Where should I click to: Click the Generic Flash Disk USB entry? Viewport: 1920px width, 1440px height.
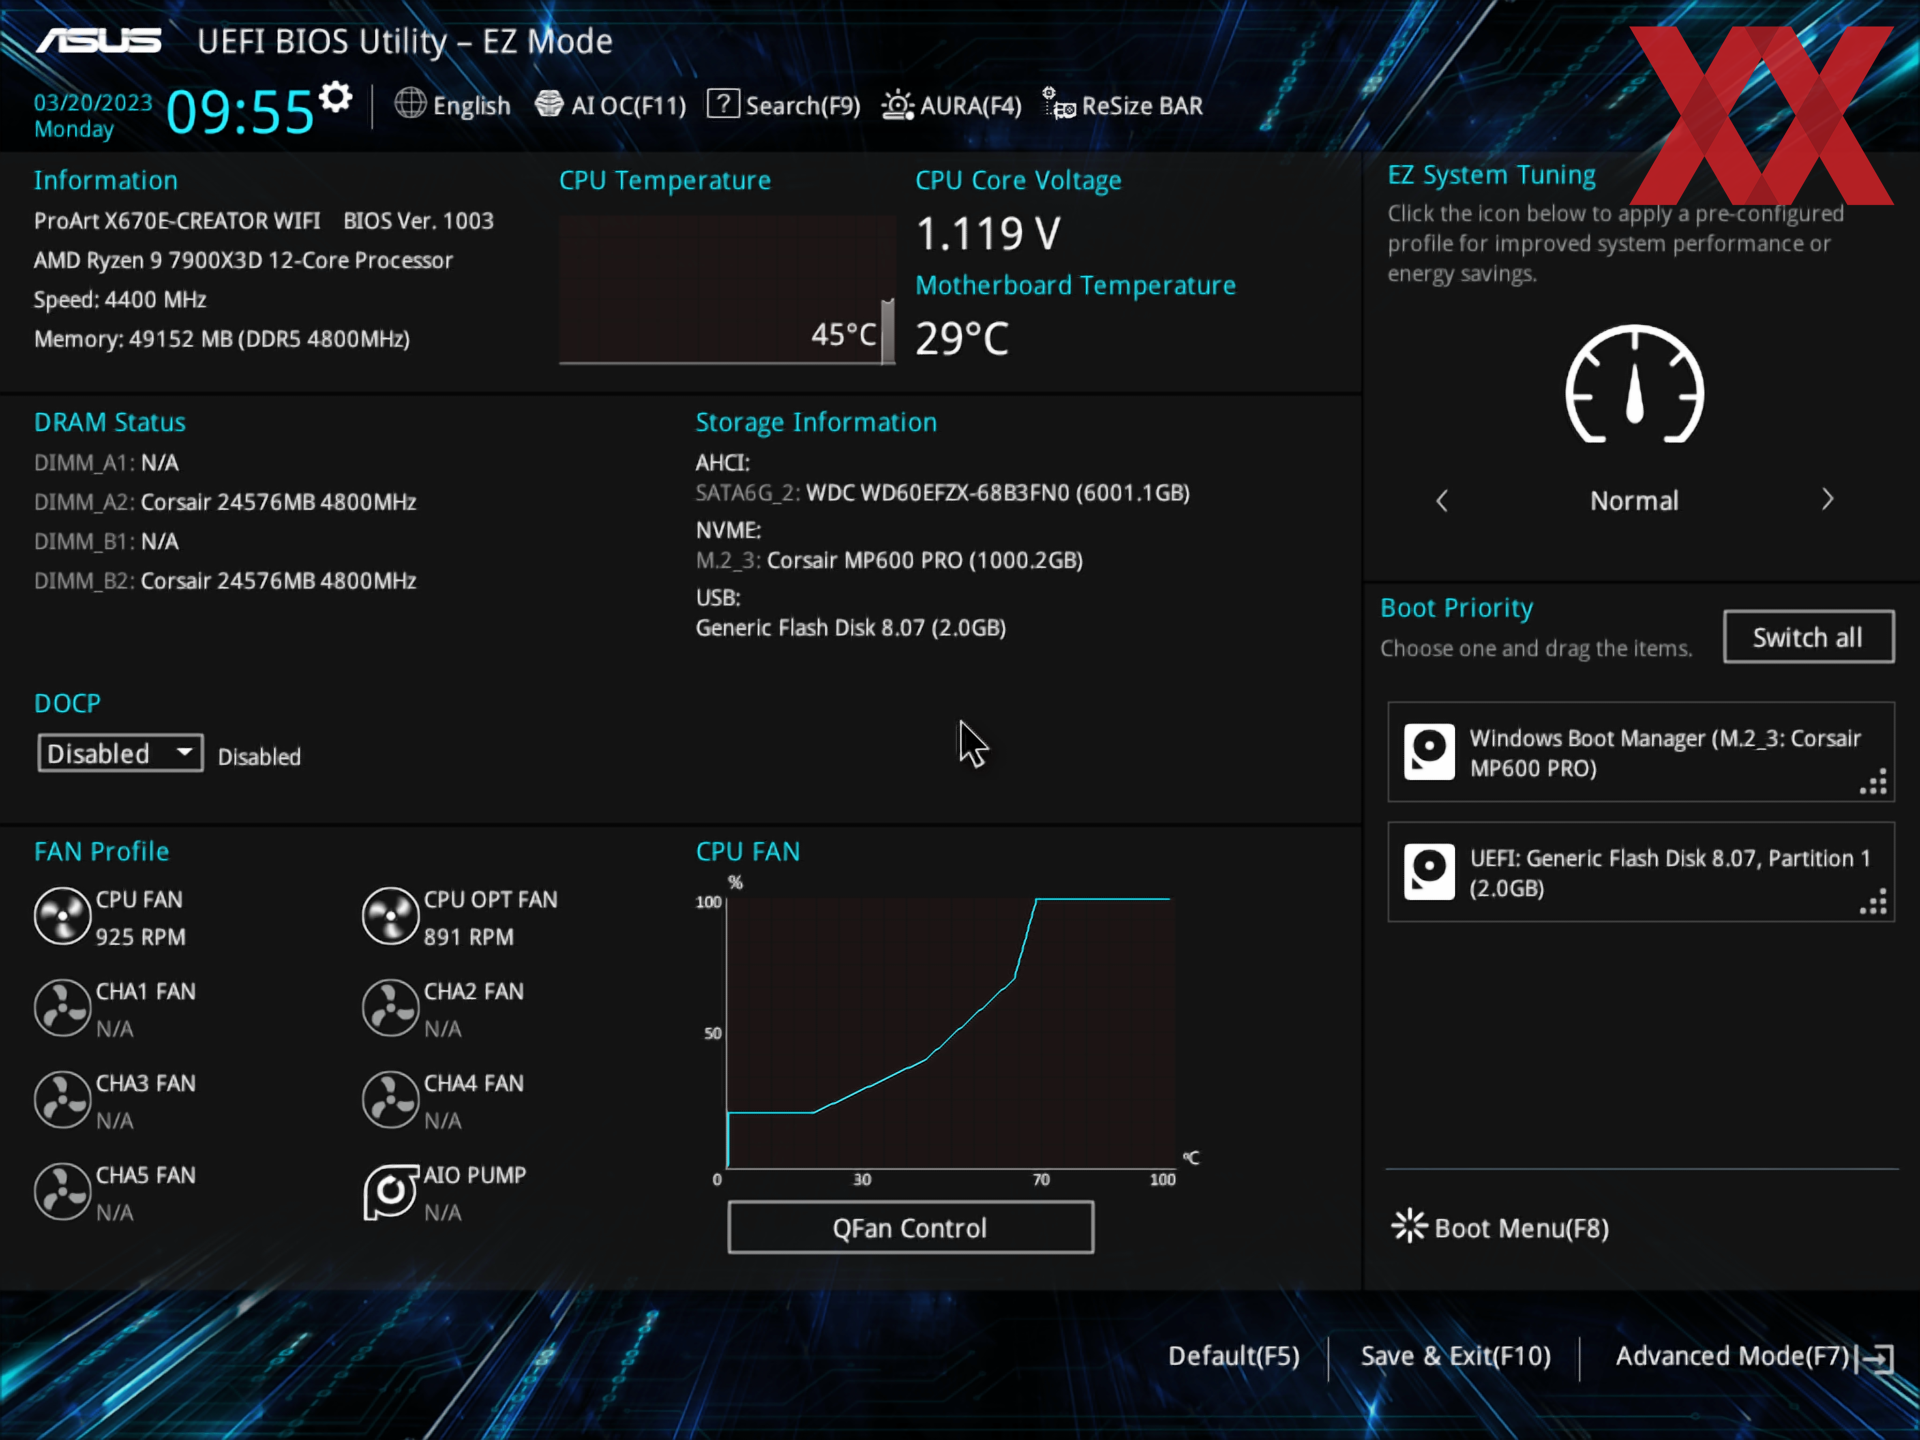click(x=850, y=628)
